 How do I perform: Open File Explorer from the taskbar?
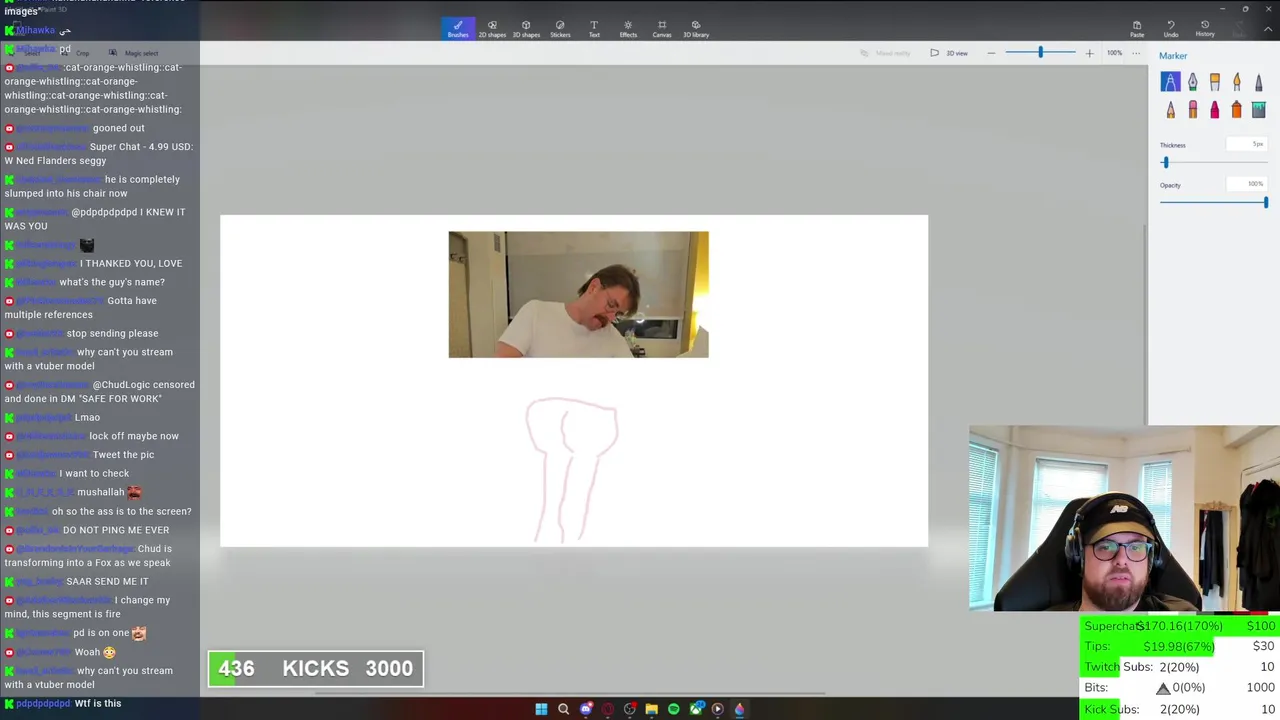(x=651, y=709)
